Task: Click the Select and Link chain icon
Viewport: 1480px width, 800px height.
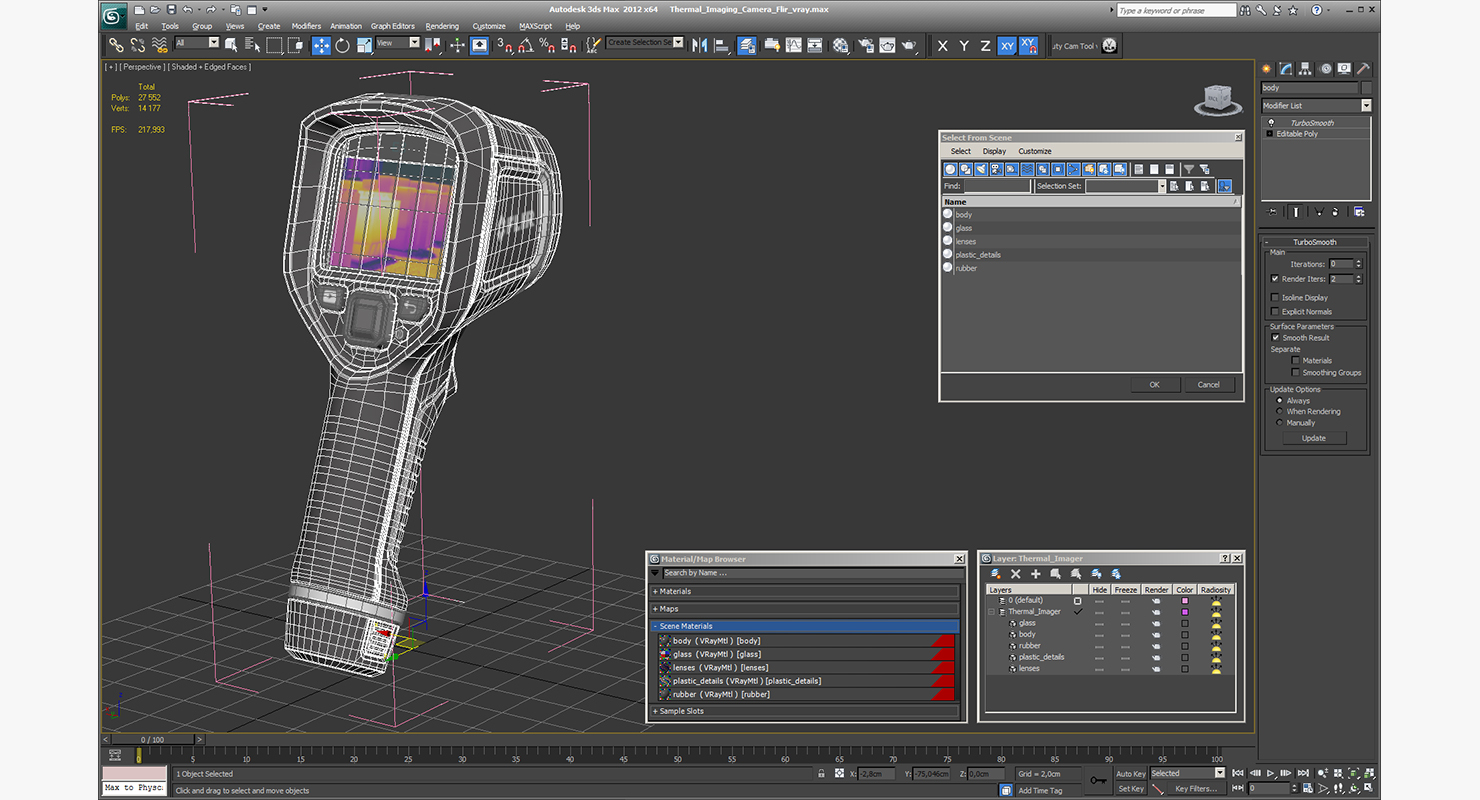Action: pos(116,45)
